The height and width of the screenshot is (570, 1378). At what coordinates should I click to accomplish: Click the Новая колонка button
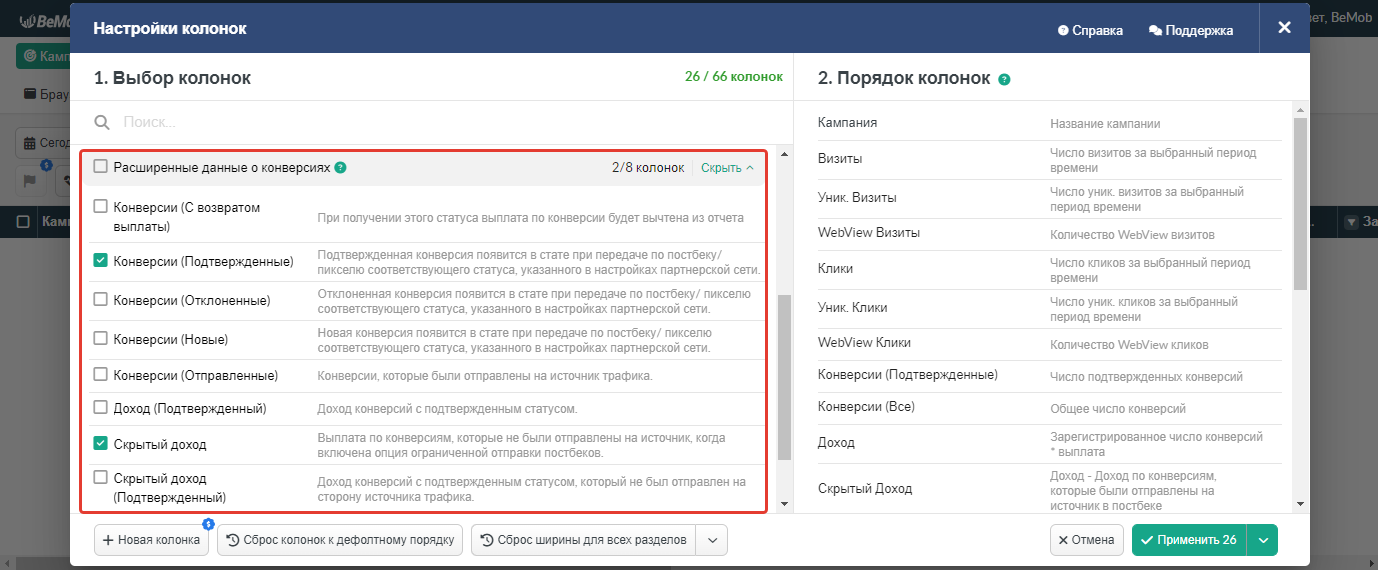tap(152, 540)
